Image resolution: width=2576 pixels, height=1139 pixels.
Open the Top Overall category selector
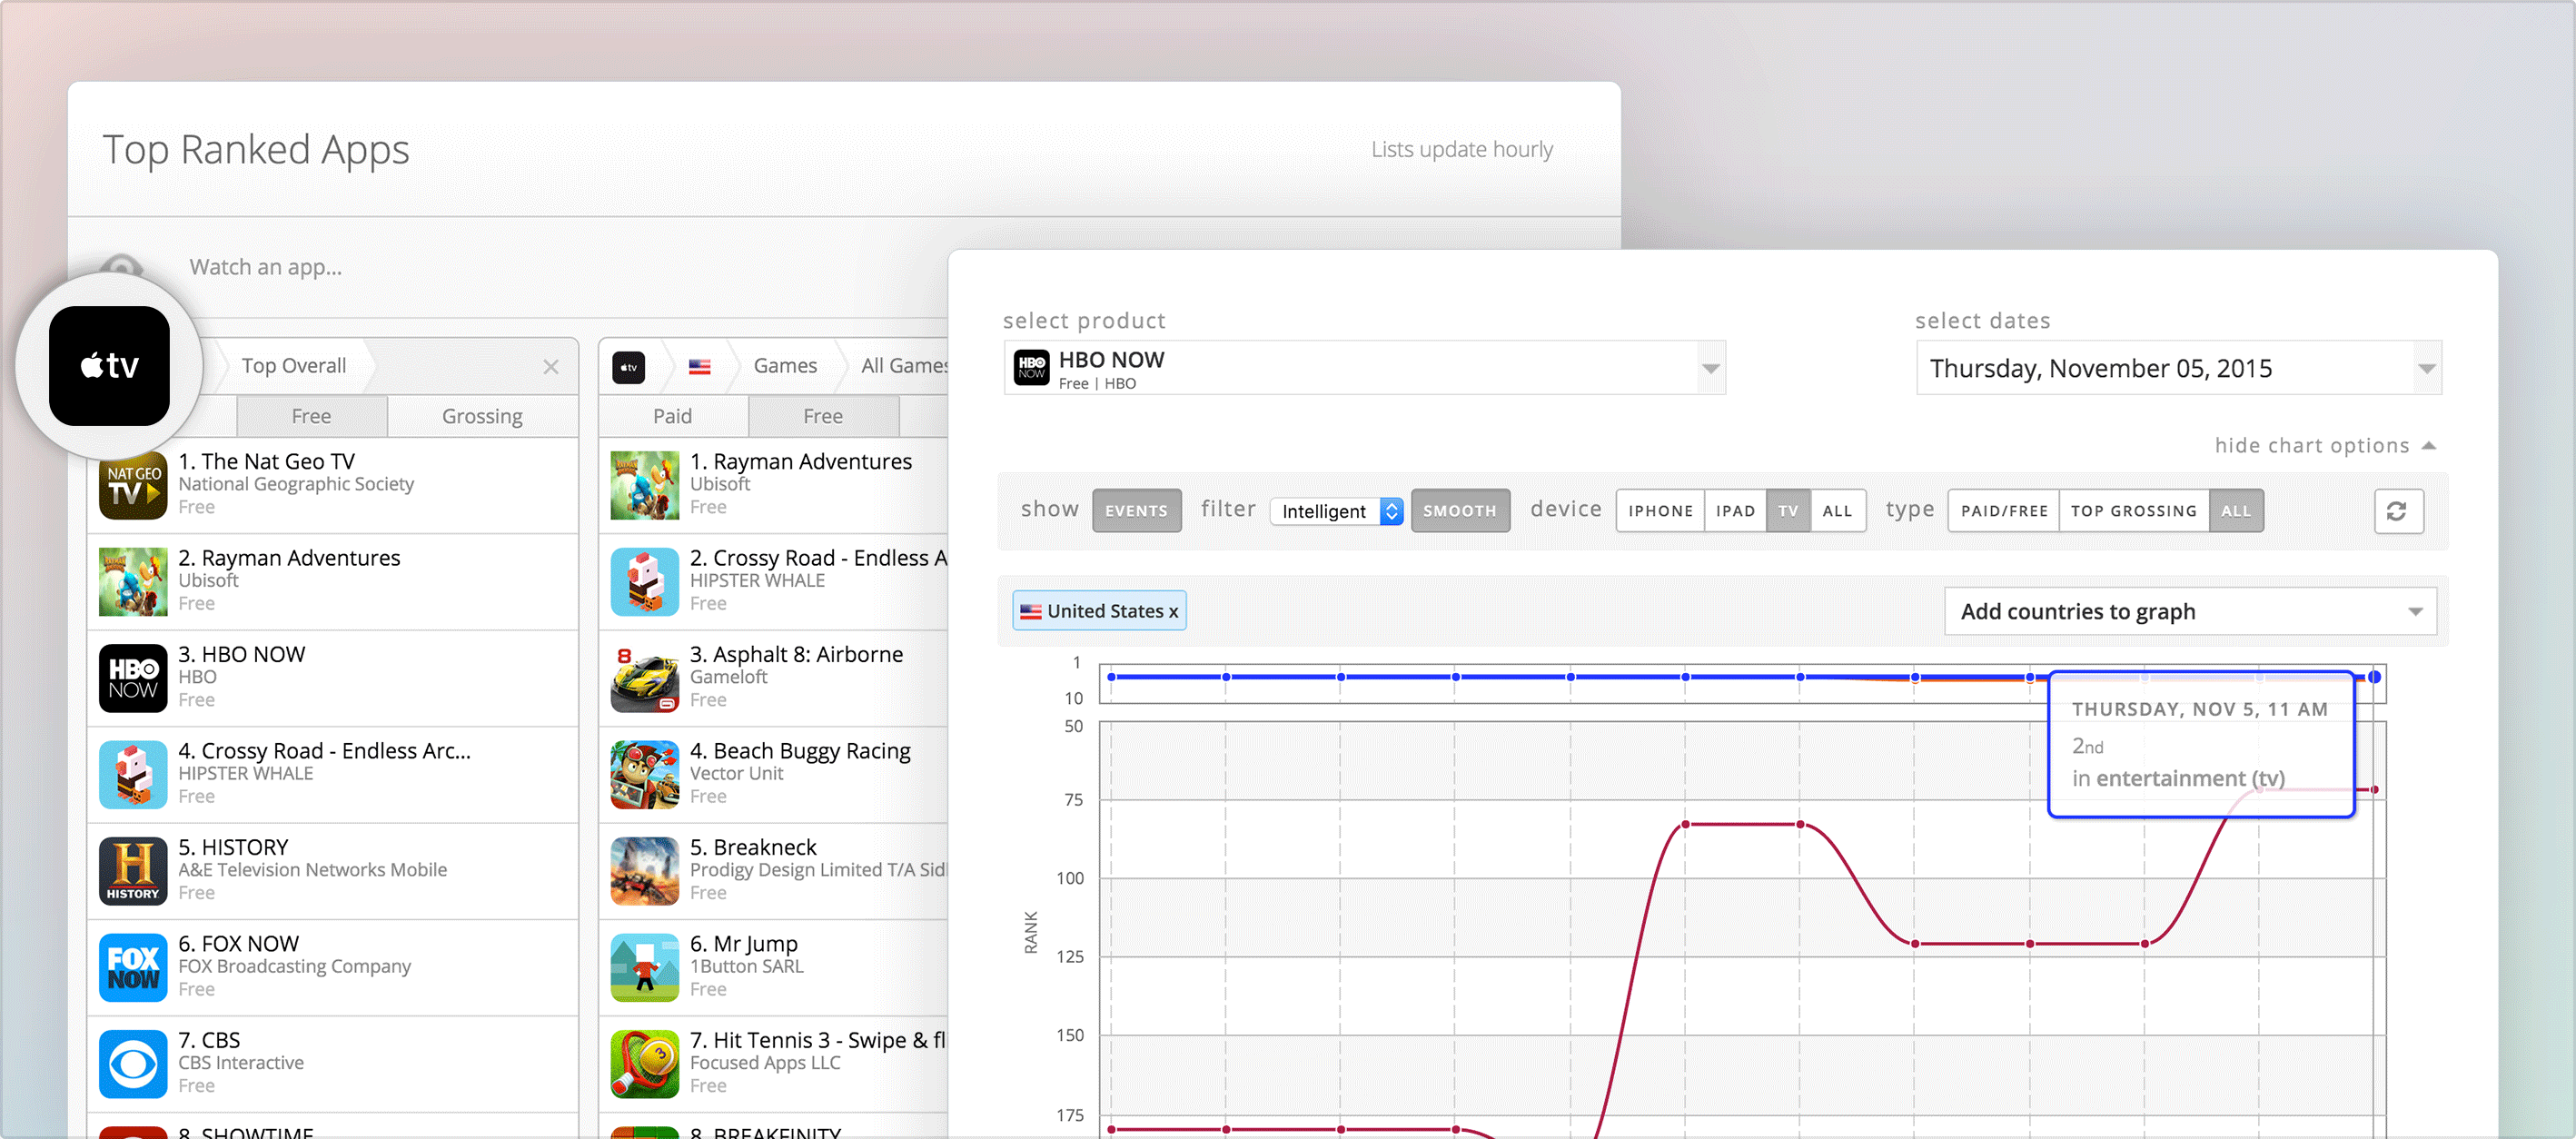pos(294,366)
